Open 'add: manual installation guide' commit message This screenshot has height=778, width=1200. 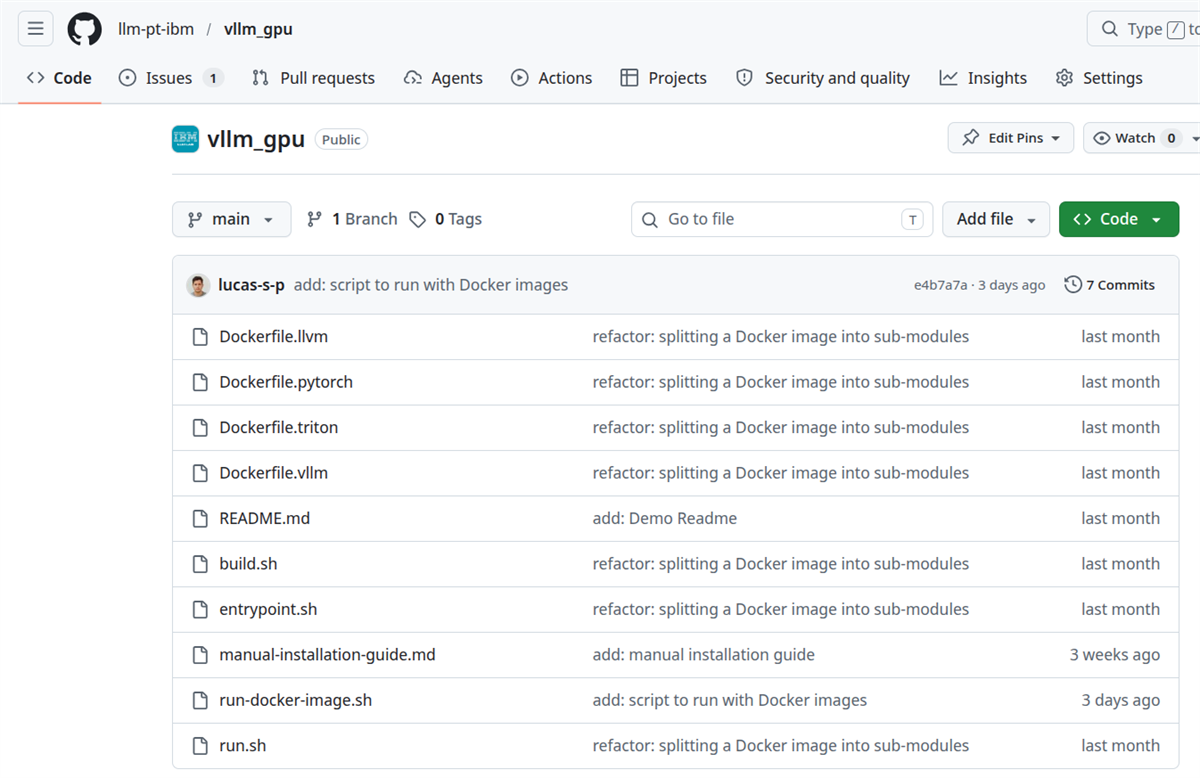(x=704, y=655)
